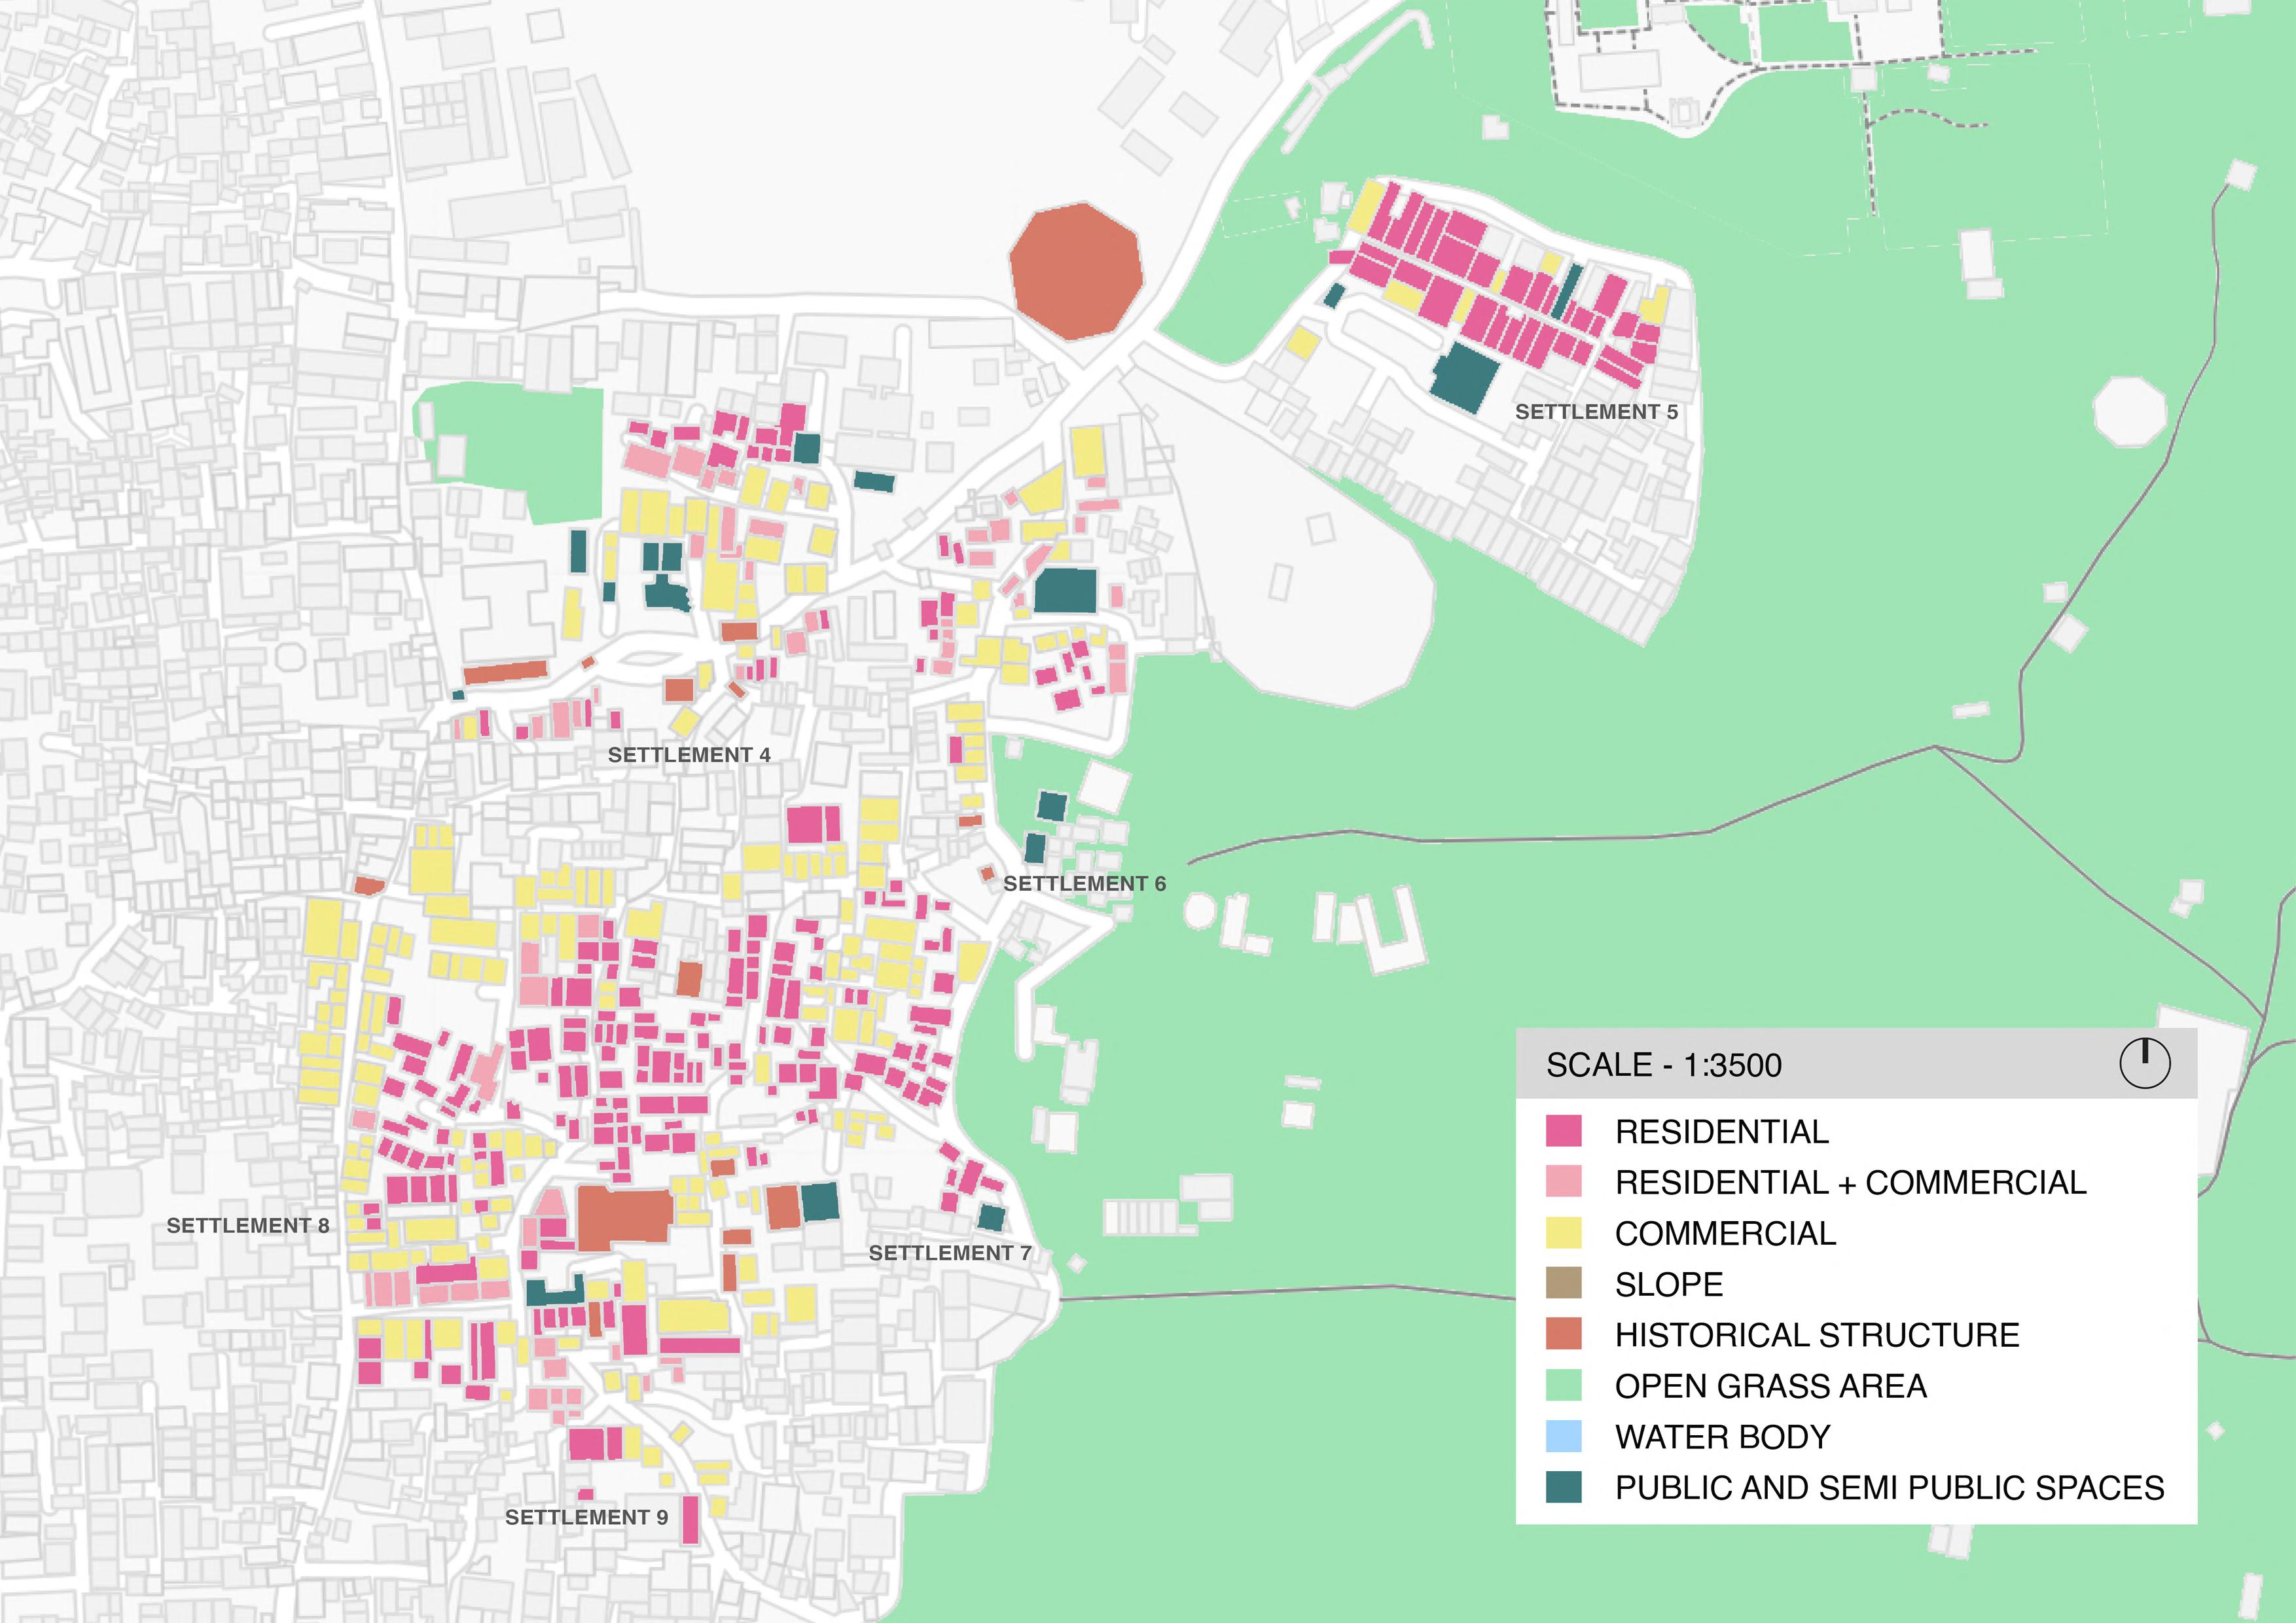Click the SETTLEMENT 9 label
This screenshot has height=1623, width=2296.
586,1517
